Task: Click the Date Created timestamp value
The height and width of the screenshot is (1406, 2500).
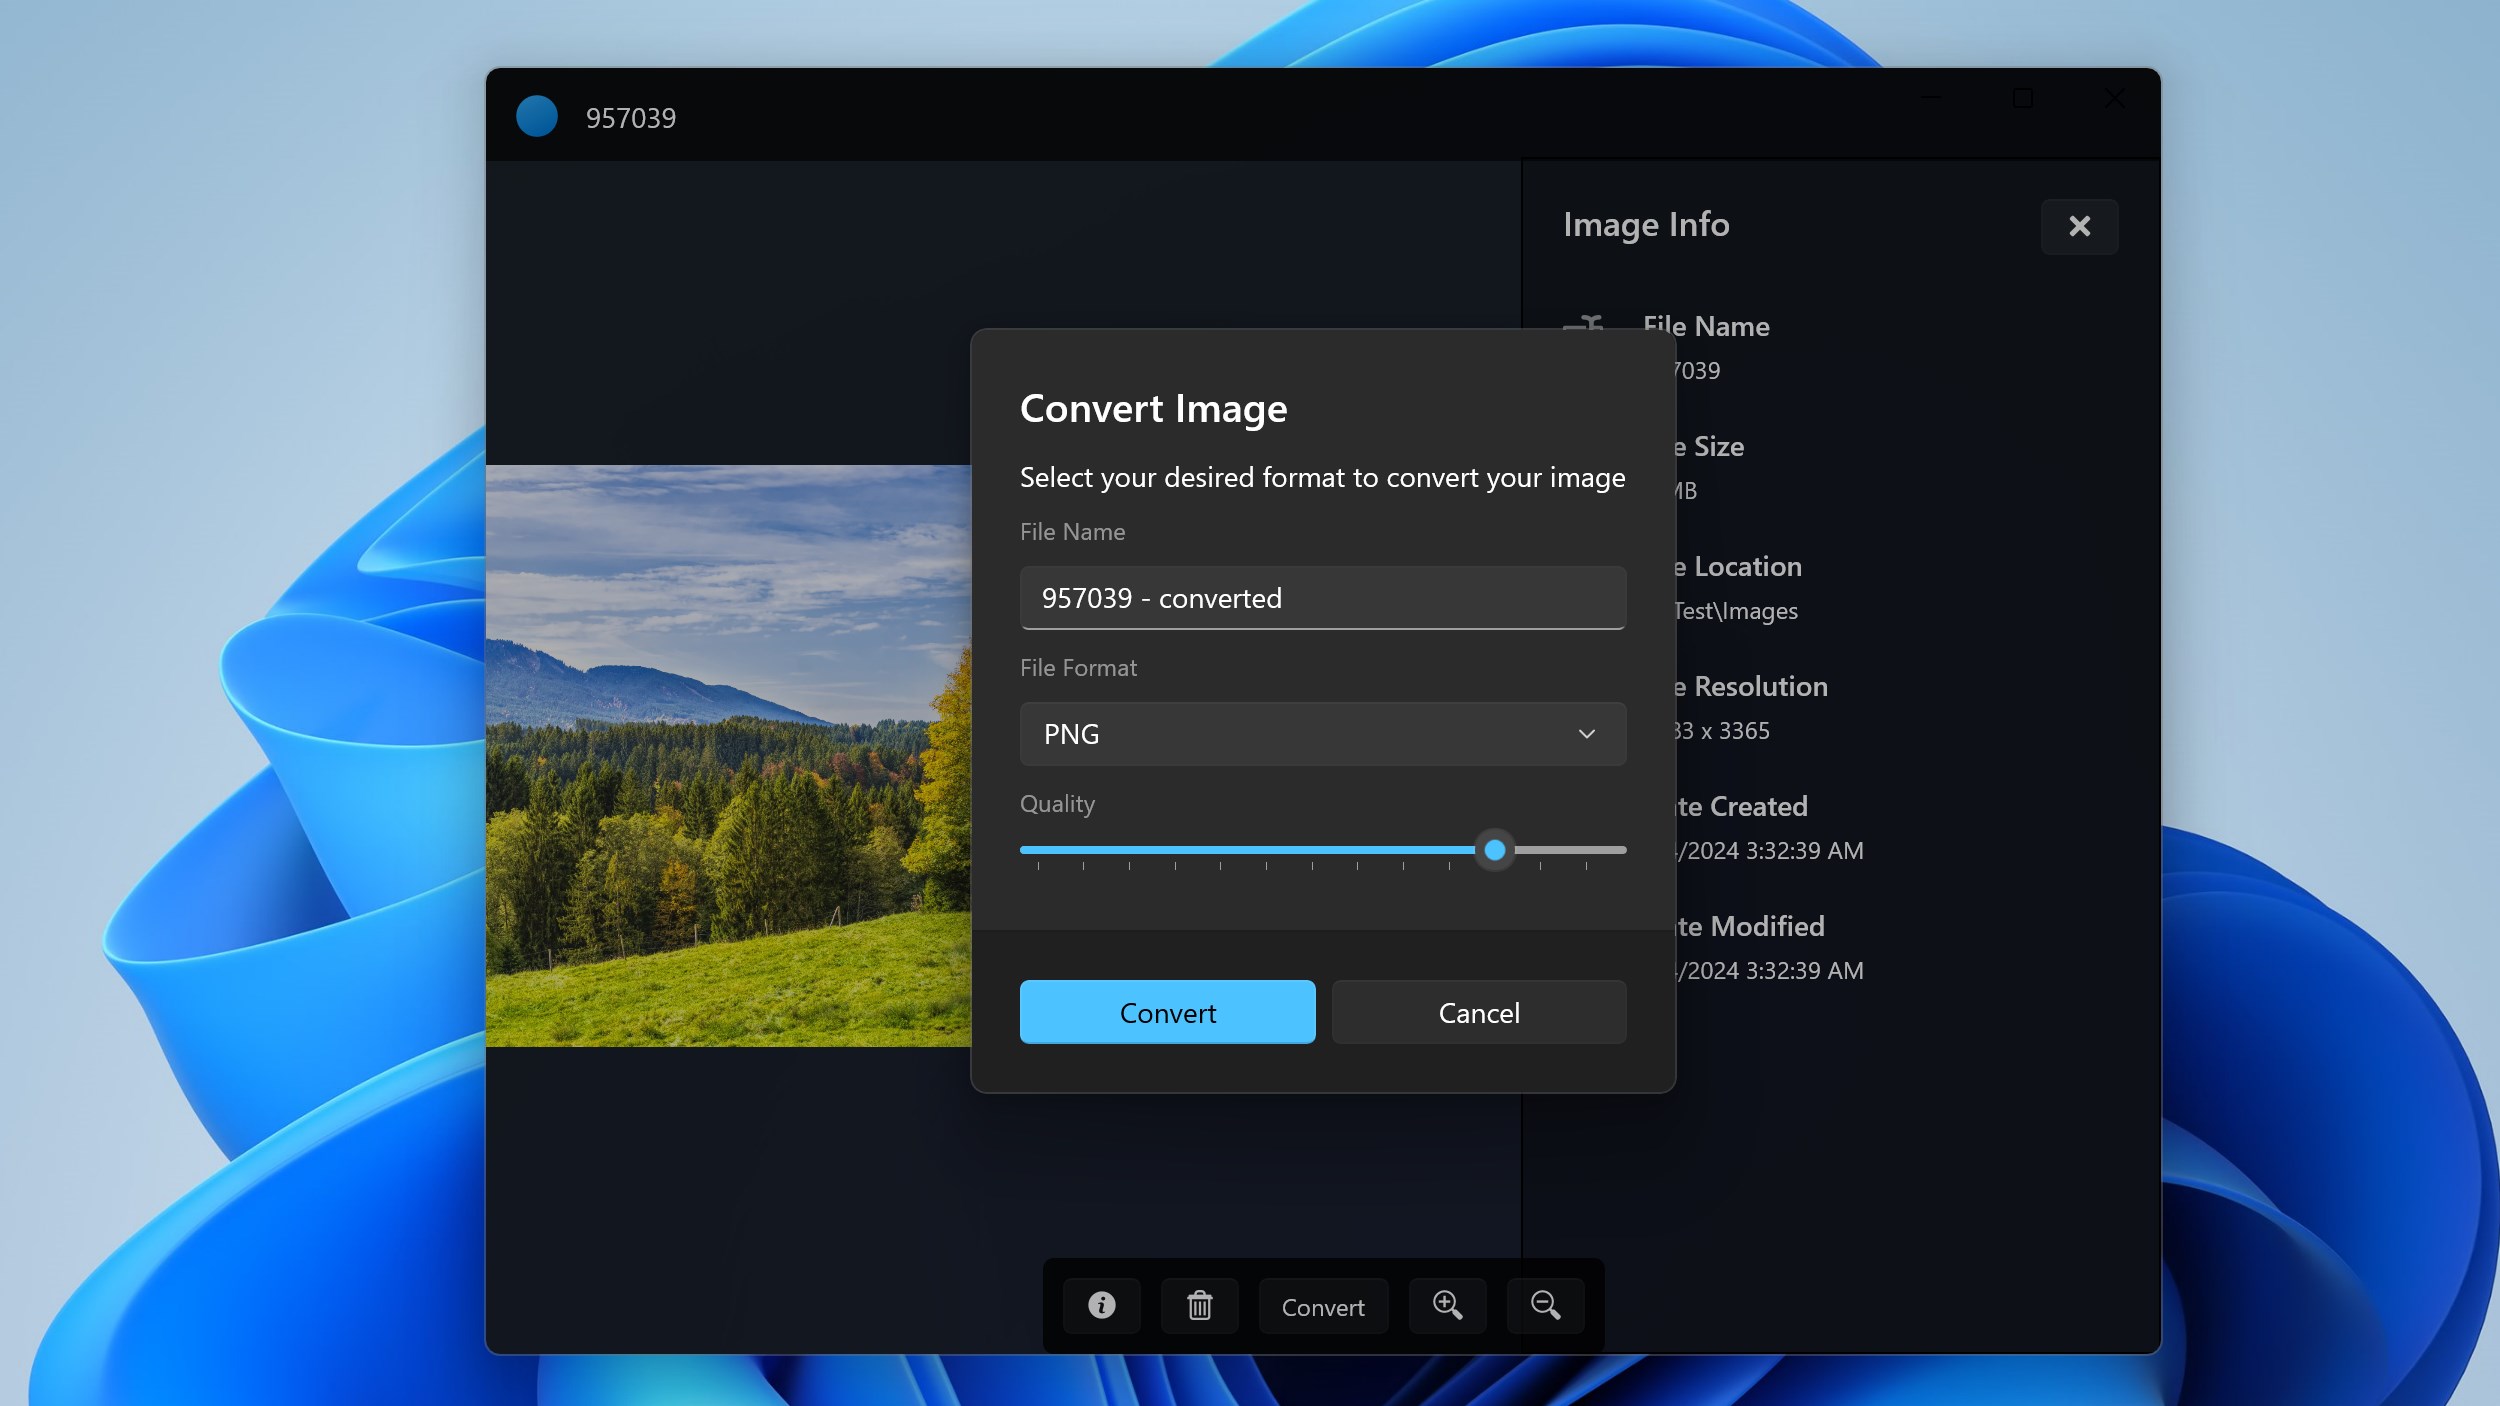Action: point(1769,850)
